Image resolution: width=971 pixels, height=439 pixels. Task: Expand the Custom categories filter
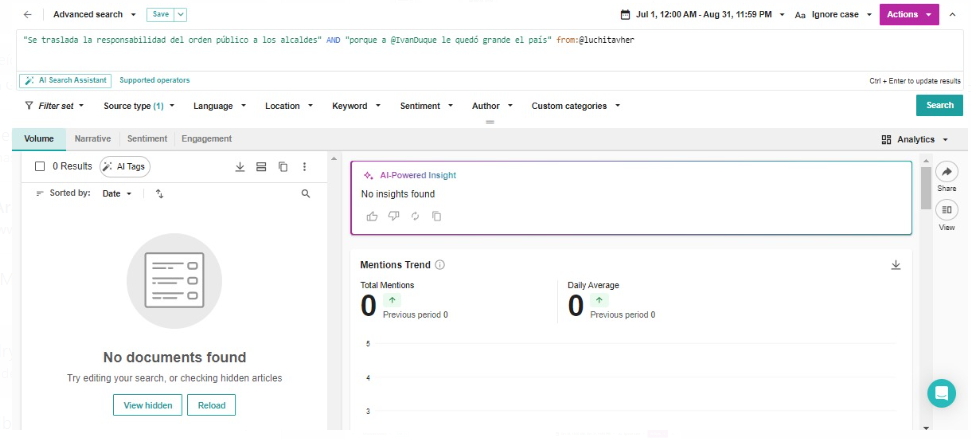tap(576, 106)
